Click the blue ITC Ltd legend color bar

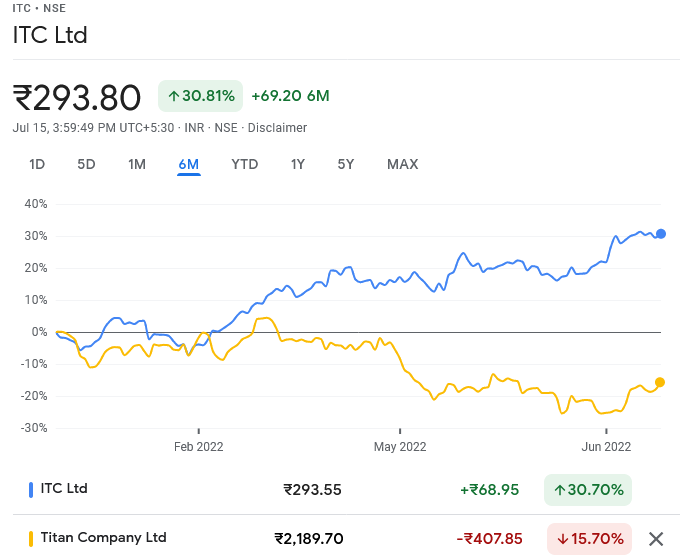pos(30,489)
